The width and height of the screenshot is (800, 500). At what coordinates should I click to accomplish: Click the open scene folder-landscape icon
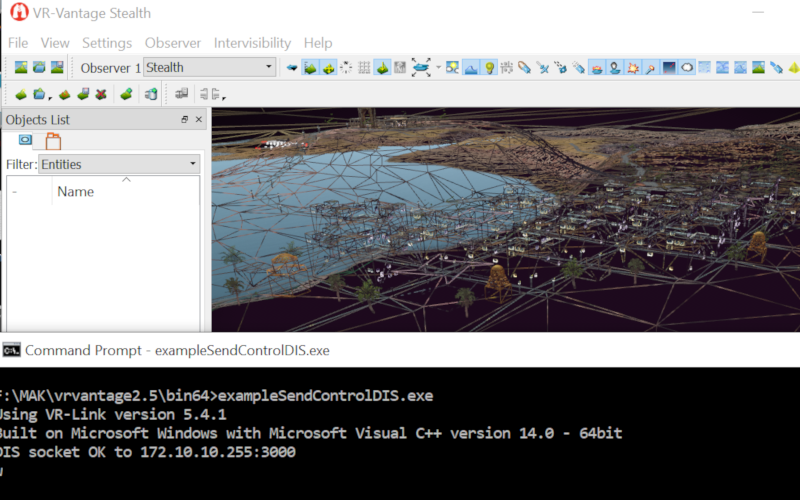39,67
